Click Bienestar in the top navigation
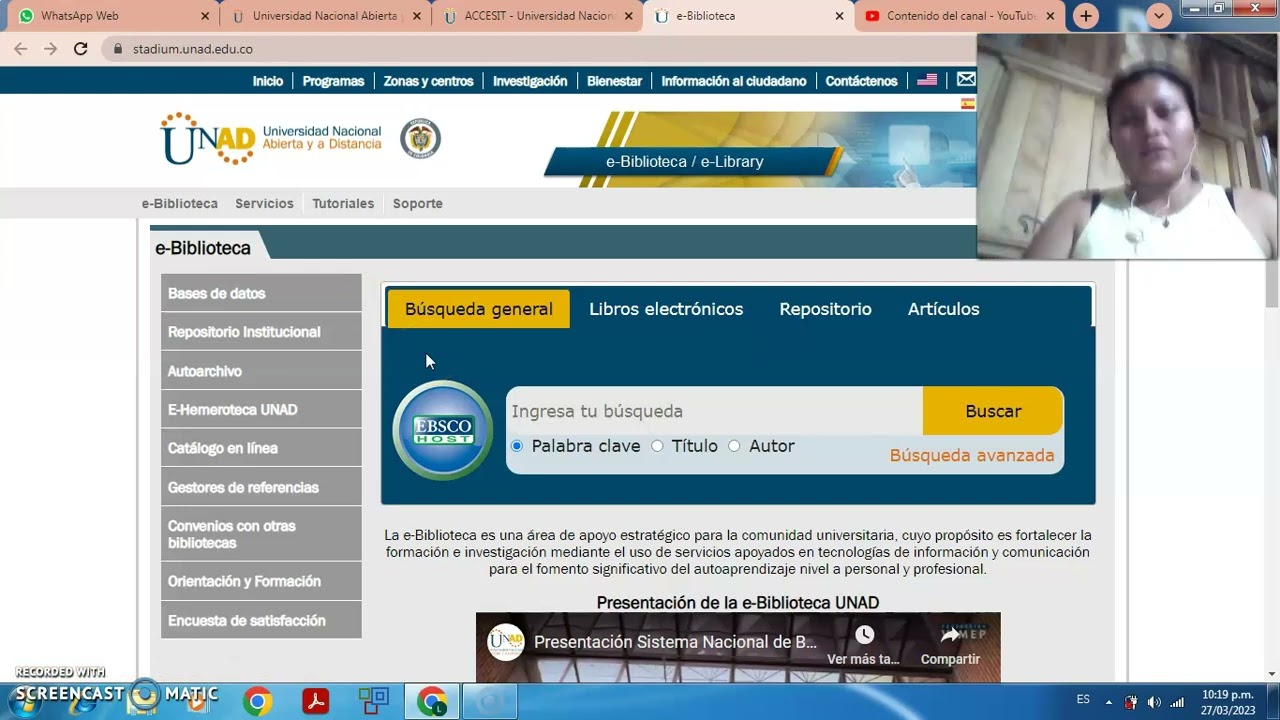 click(x=614, y=81)
